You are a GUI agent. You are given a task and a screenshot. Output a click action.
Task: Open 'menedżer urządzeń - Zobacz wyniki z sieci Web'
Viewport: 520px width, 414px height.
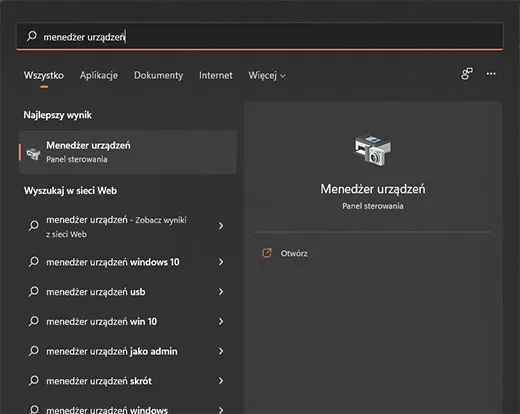[x=128, y=227]
